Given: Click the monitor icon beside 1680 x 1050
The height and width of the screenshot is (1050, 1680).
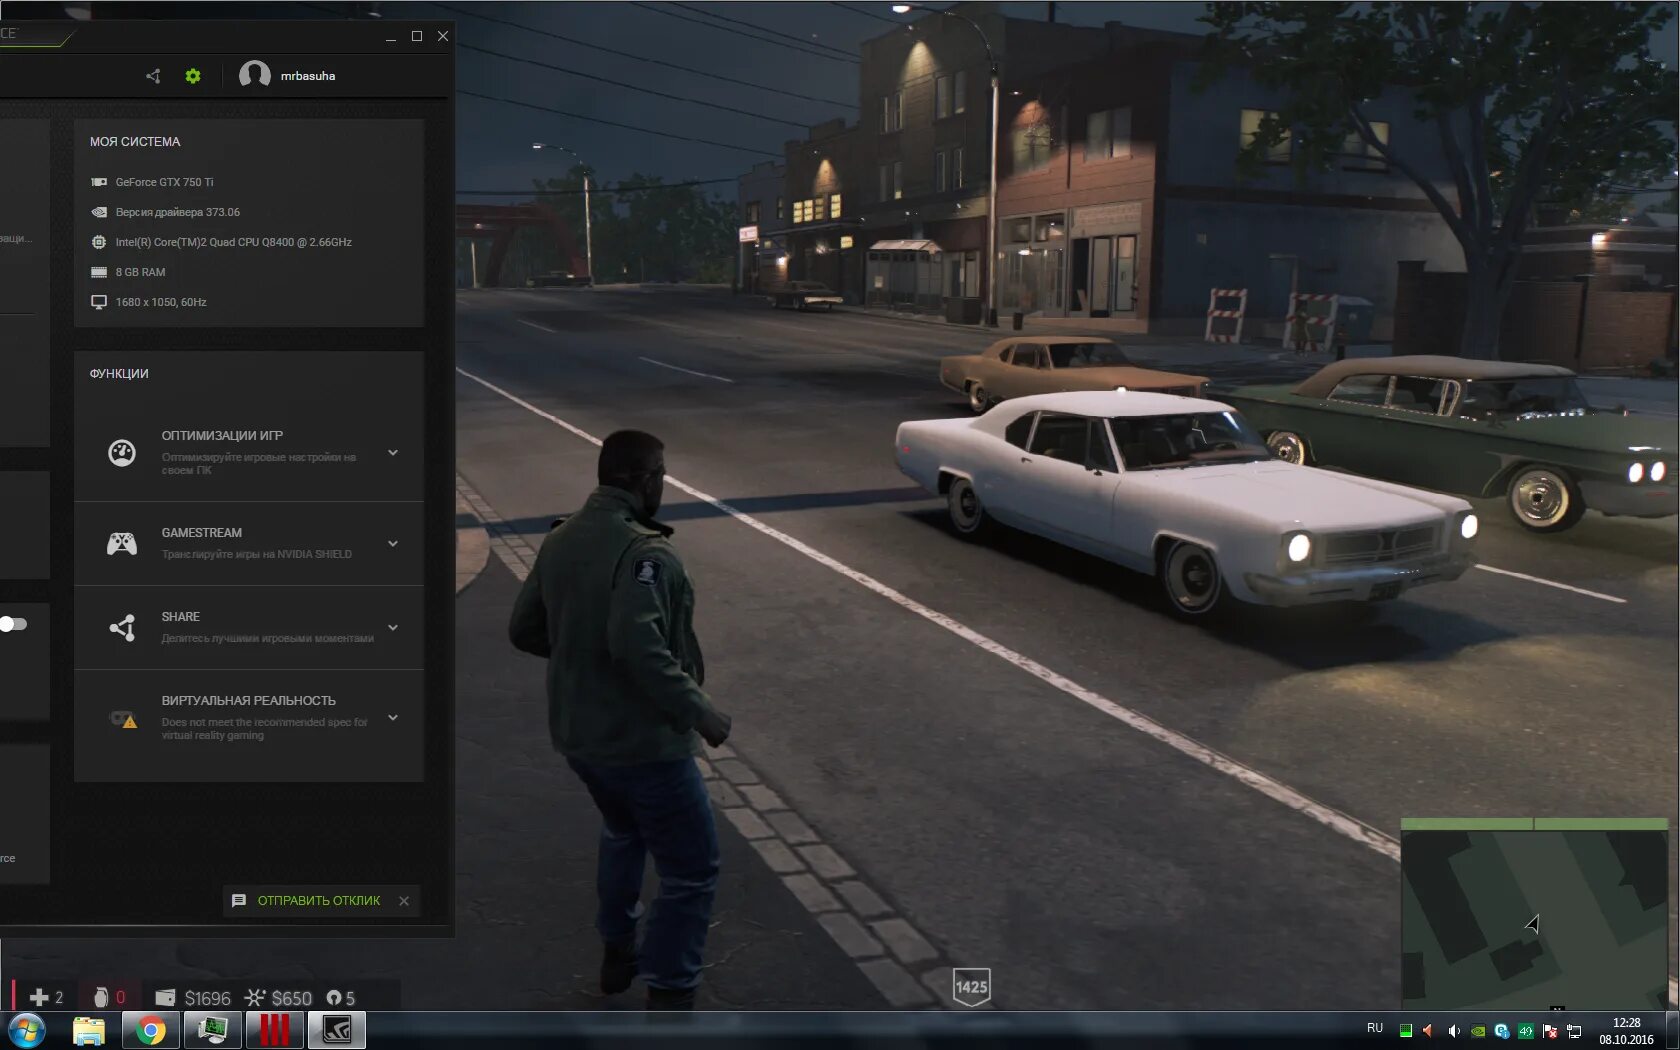Looking at the screenshot, I should (99, 302).
